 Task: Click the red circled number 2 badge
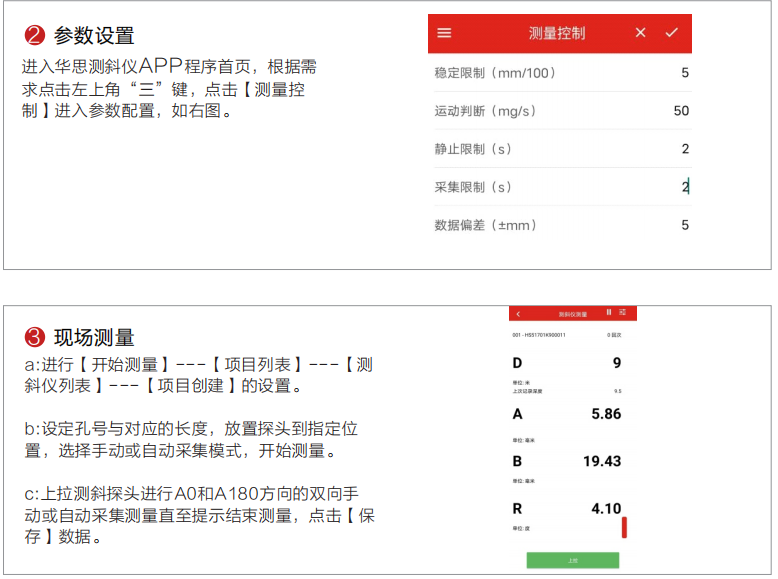[x=34, y=36]
